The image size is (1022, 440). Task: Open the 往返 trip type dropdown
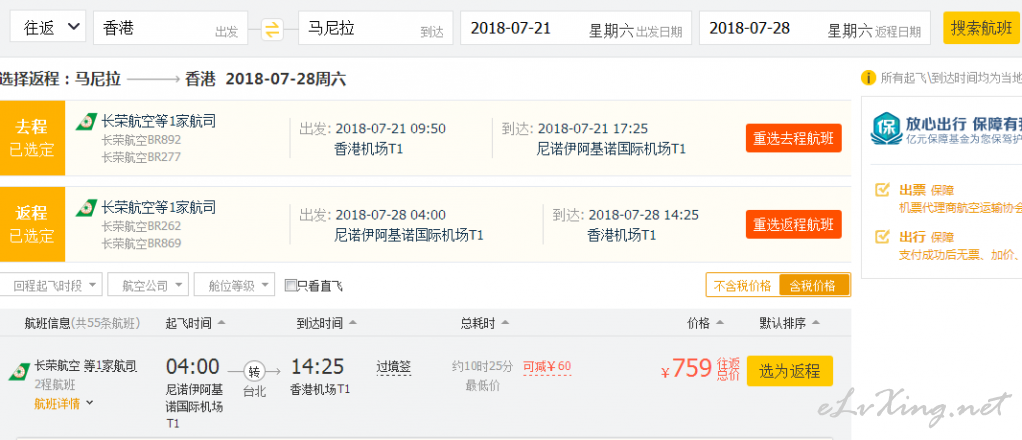(x=48, y=27)
